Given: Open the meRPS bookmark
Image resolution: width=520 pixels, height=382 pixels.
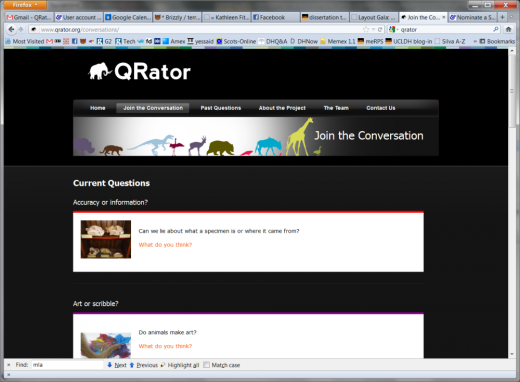Looking at the screenshot, I should point(370,41).
